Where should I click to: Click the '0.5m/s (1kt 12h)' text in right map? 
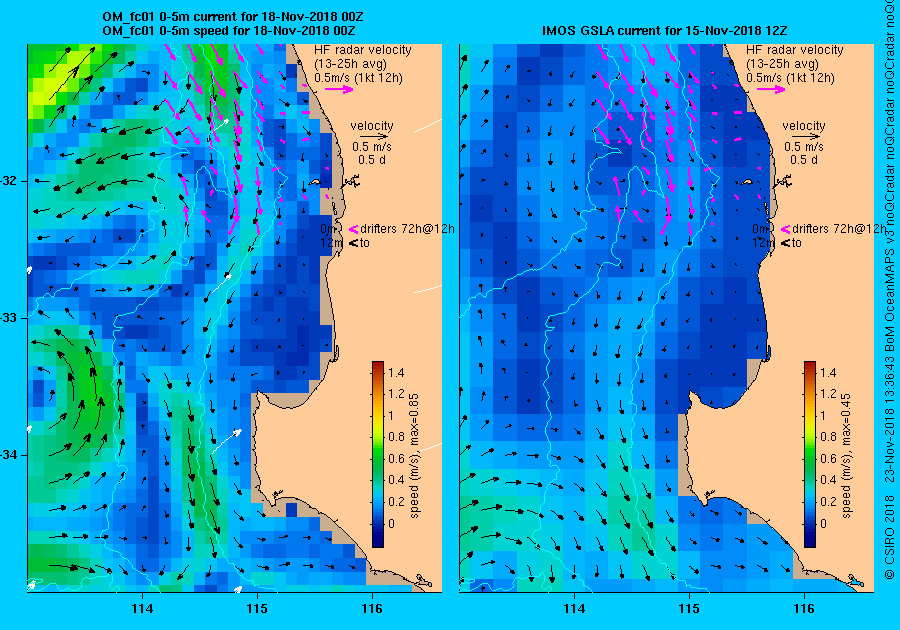pos(790,77)
